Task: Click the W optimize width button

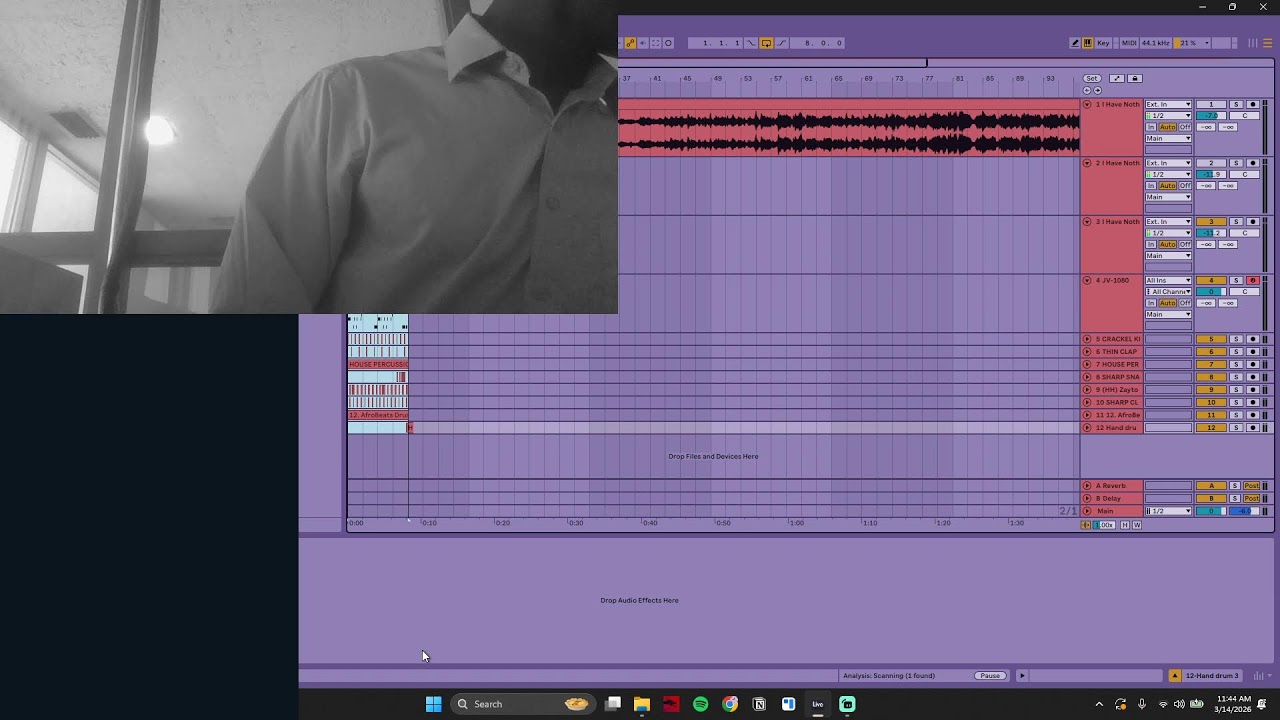Action: pos(1137,525)
